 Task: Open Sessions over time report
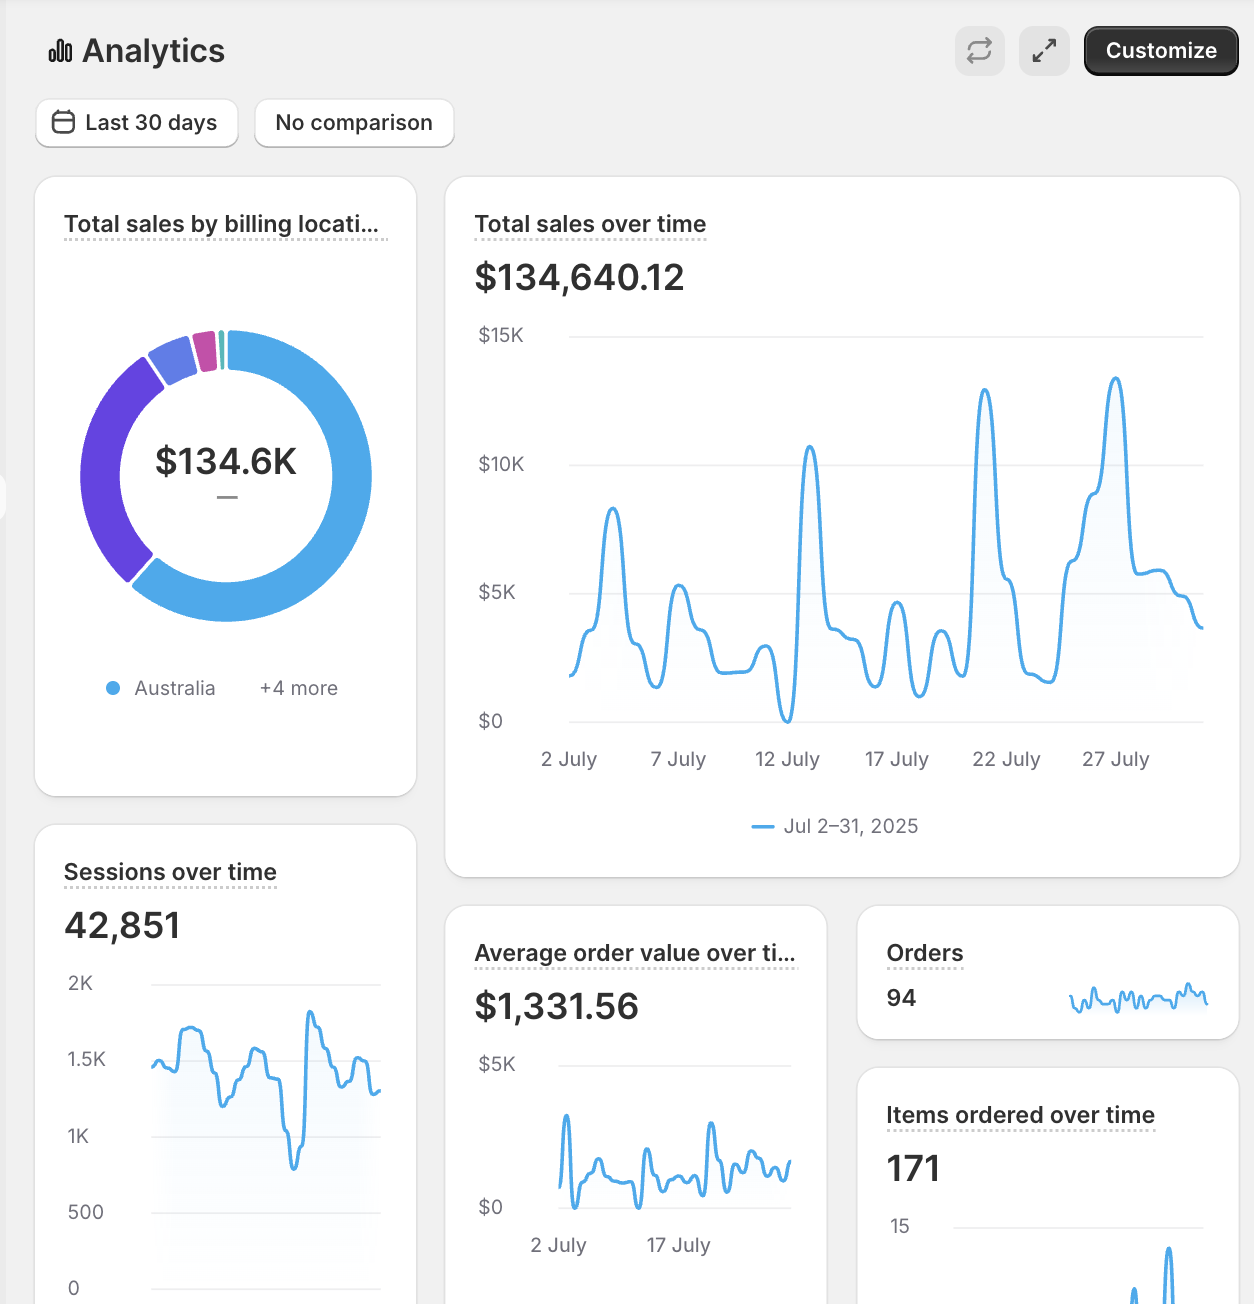(x=170, y=872)
